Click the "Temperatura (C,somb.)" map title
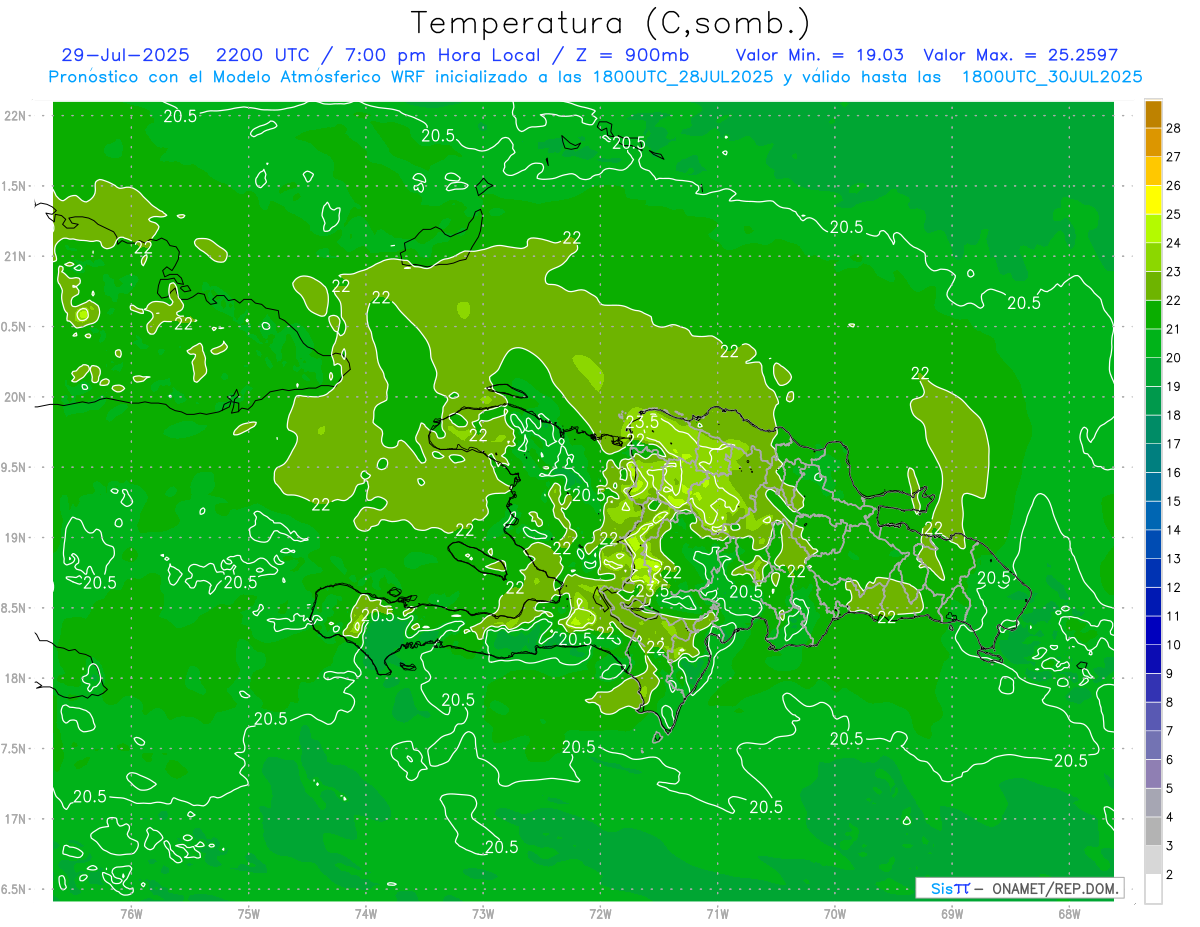The image size is (1200, 927). (x=610, y=23)
